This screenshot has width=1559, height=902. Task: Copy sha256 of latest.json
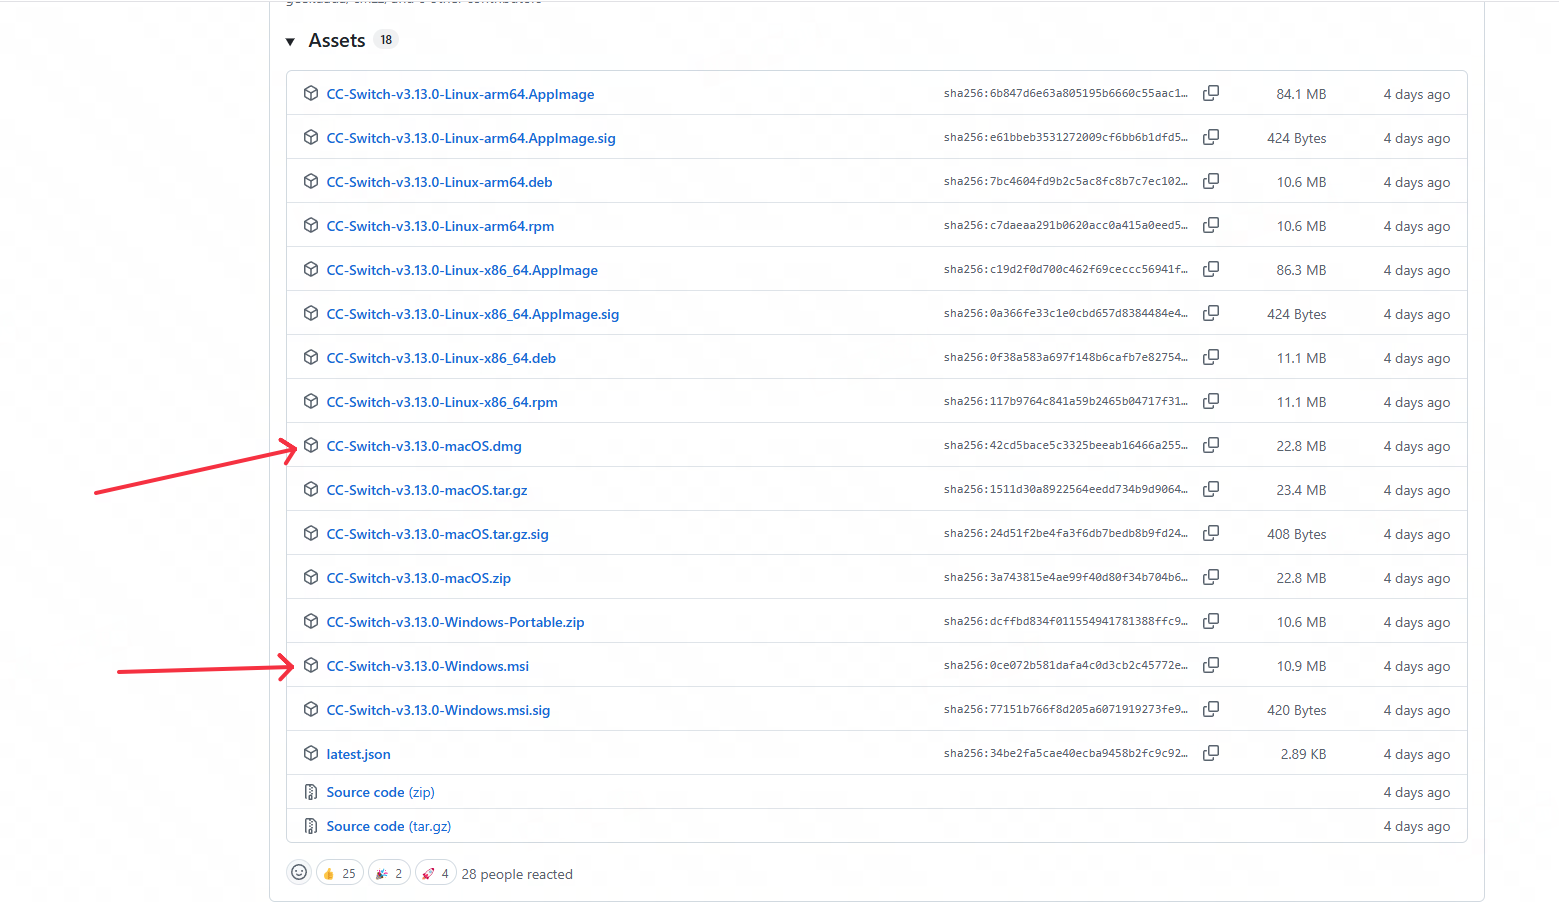pos(1211,753)
